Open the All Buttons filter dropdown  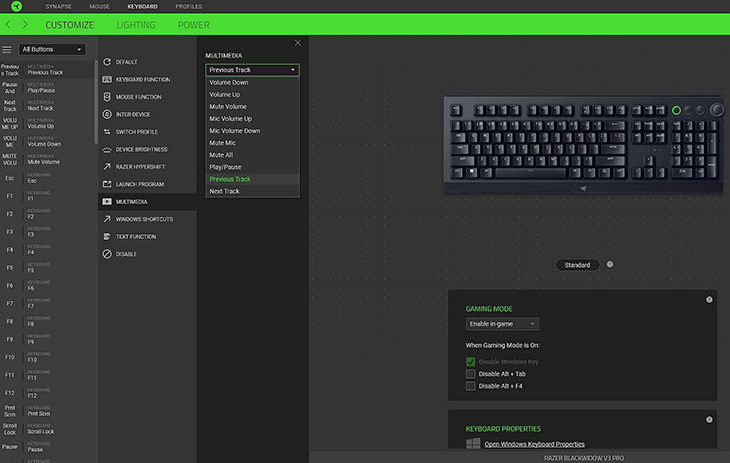52,49
